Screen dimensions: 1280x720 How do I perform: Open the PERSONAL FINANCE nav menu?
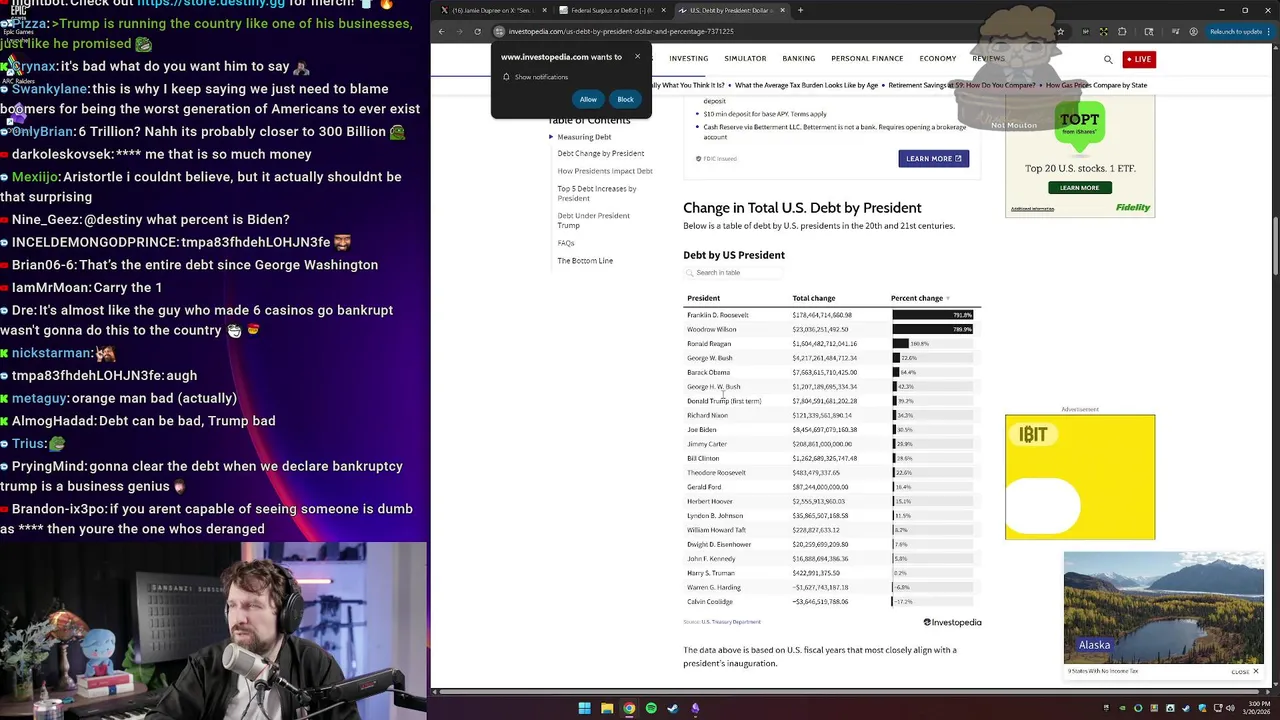867,59
